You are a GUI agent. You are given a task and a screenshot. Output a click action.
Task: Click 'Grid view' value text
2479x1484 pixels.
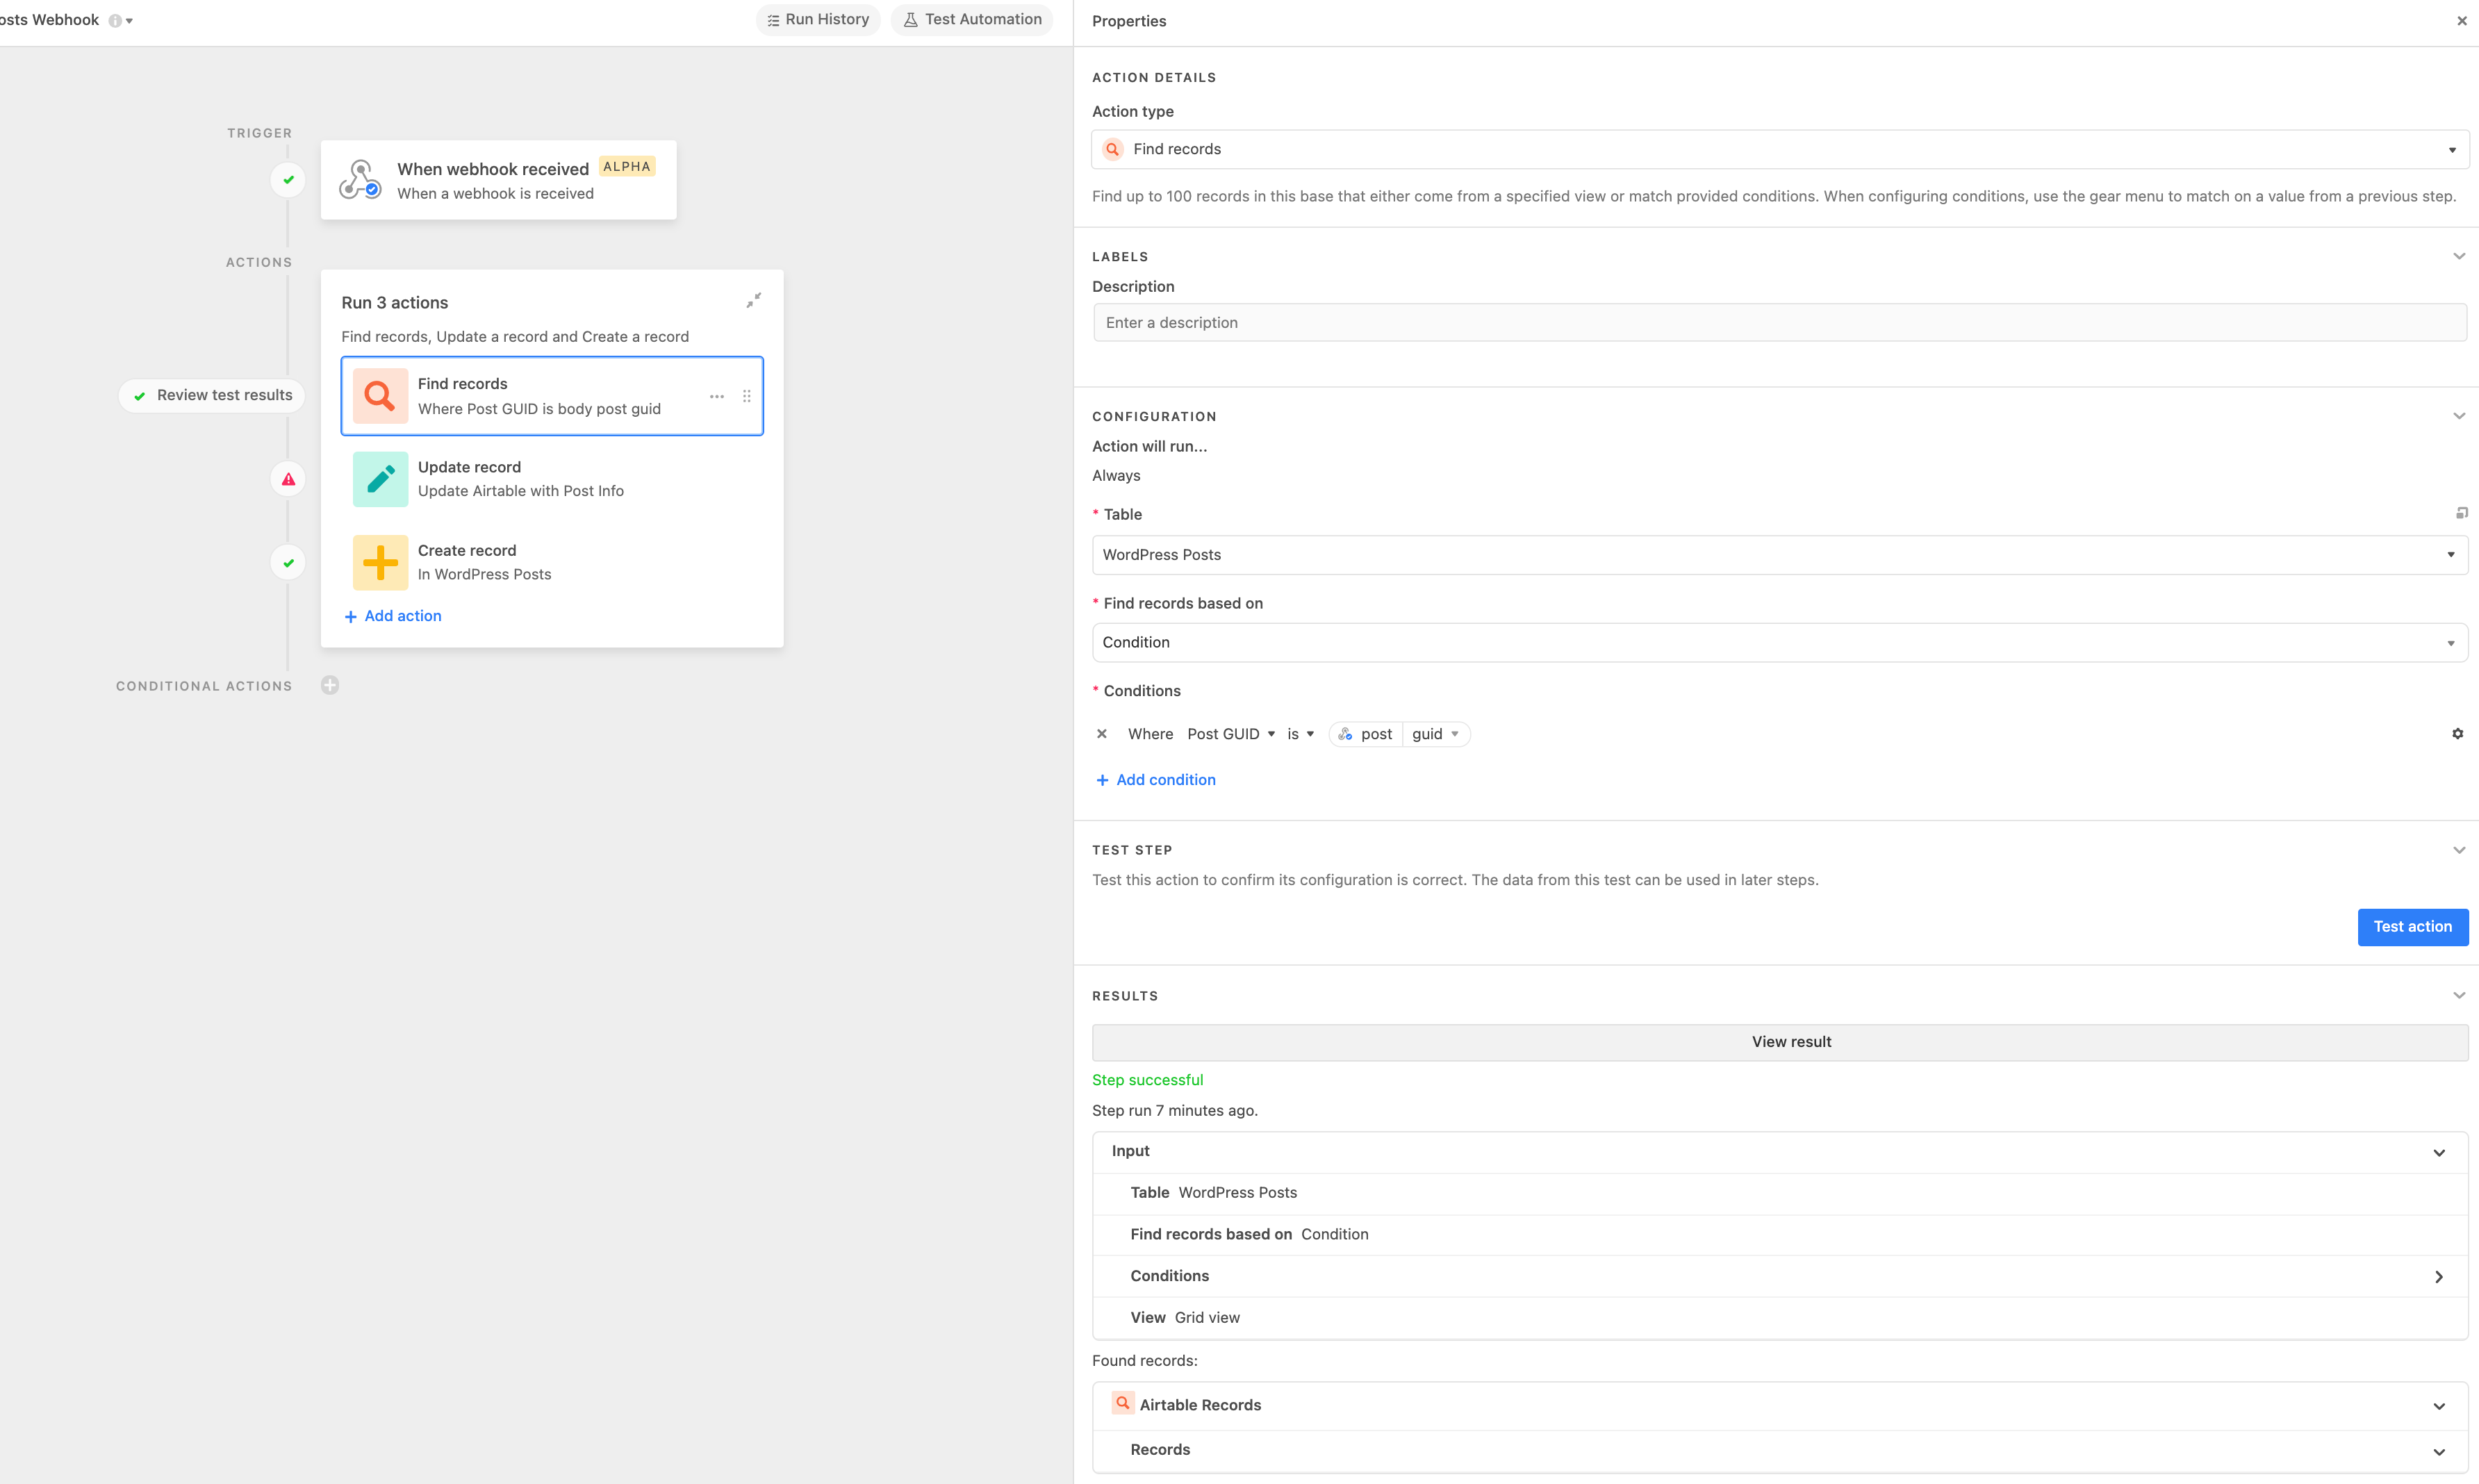point(1207,1318)
